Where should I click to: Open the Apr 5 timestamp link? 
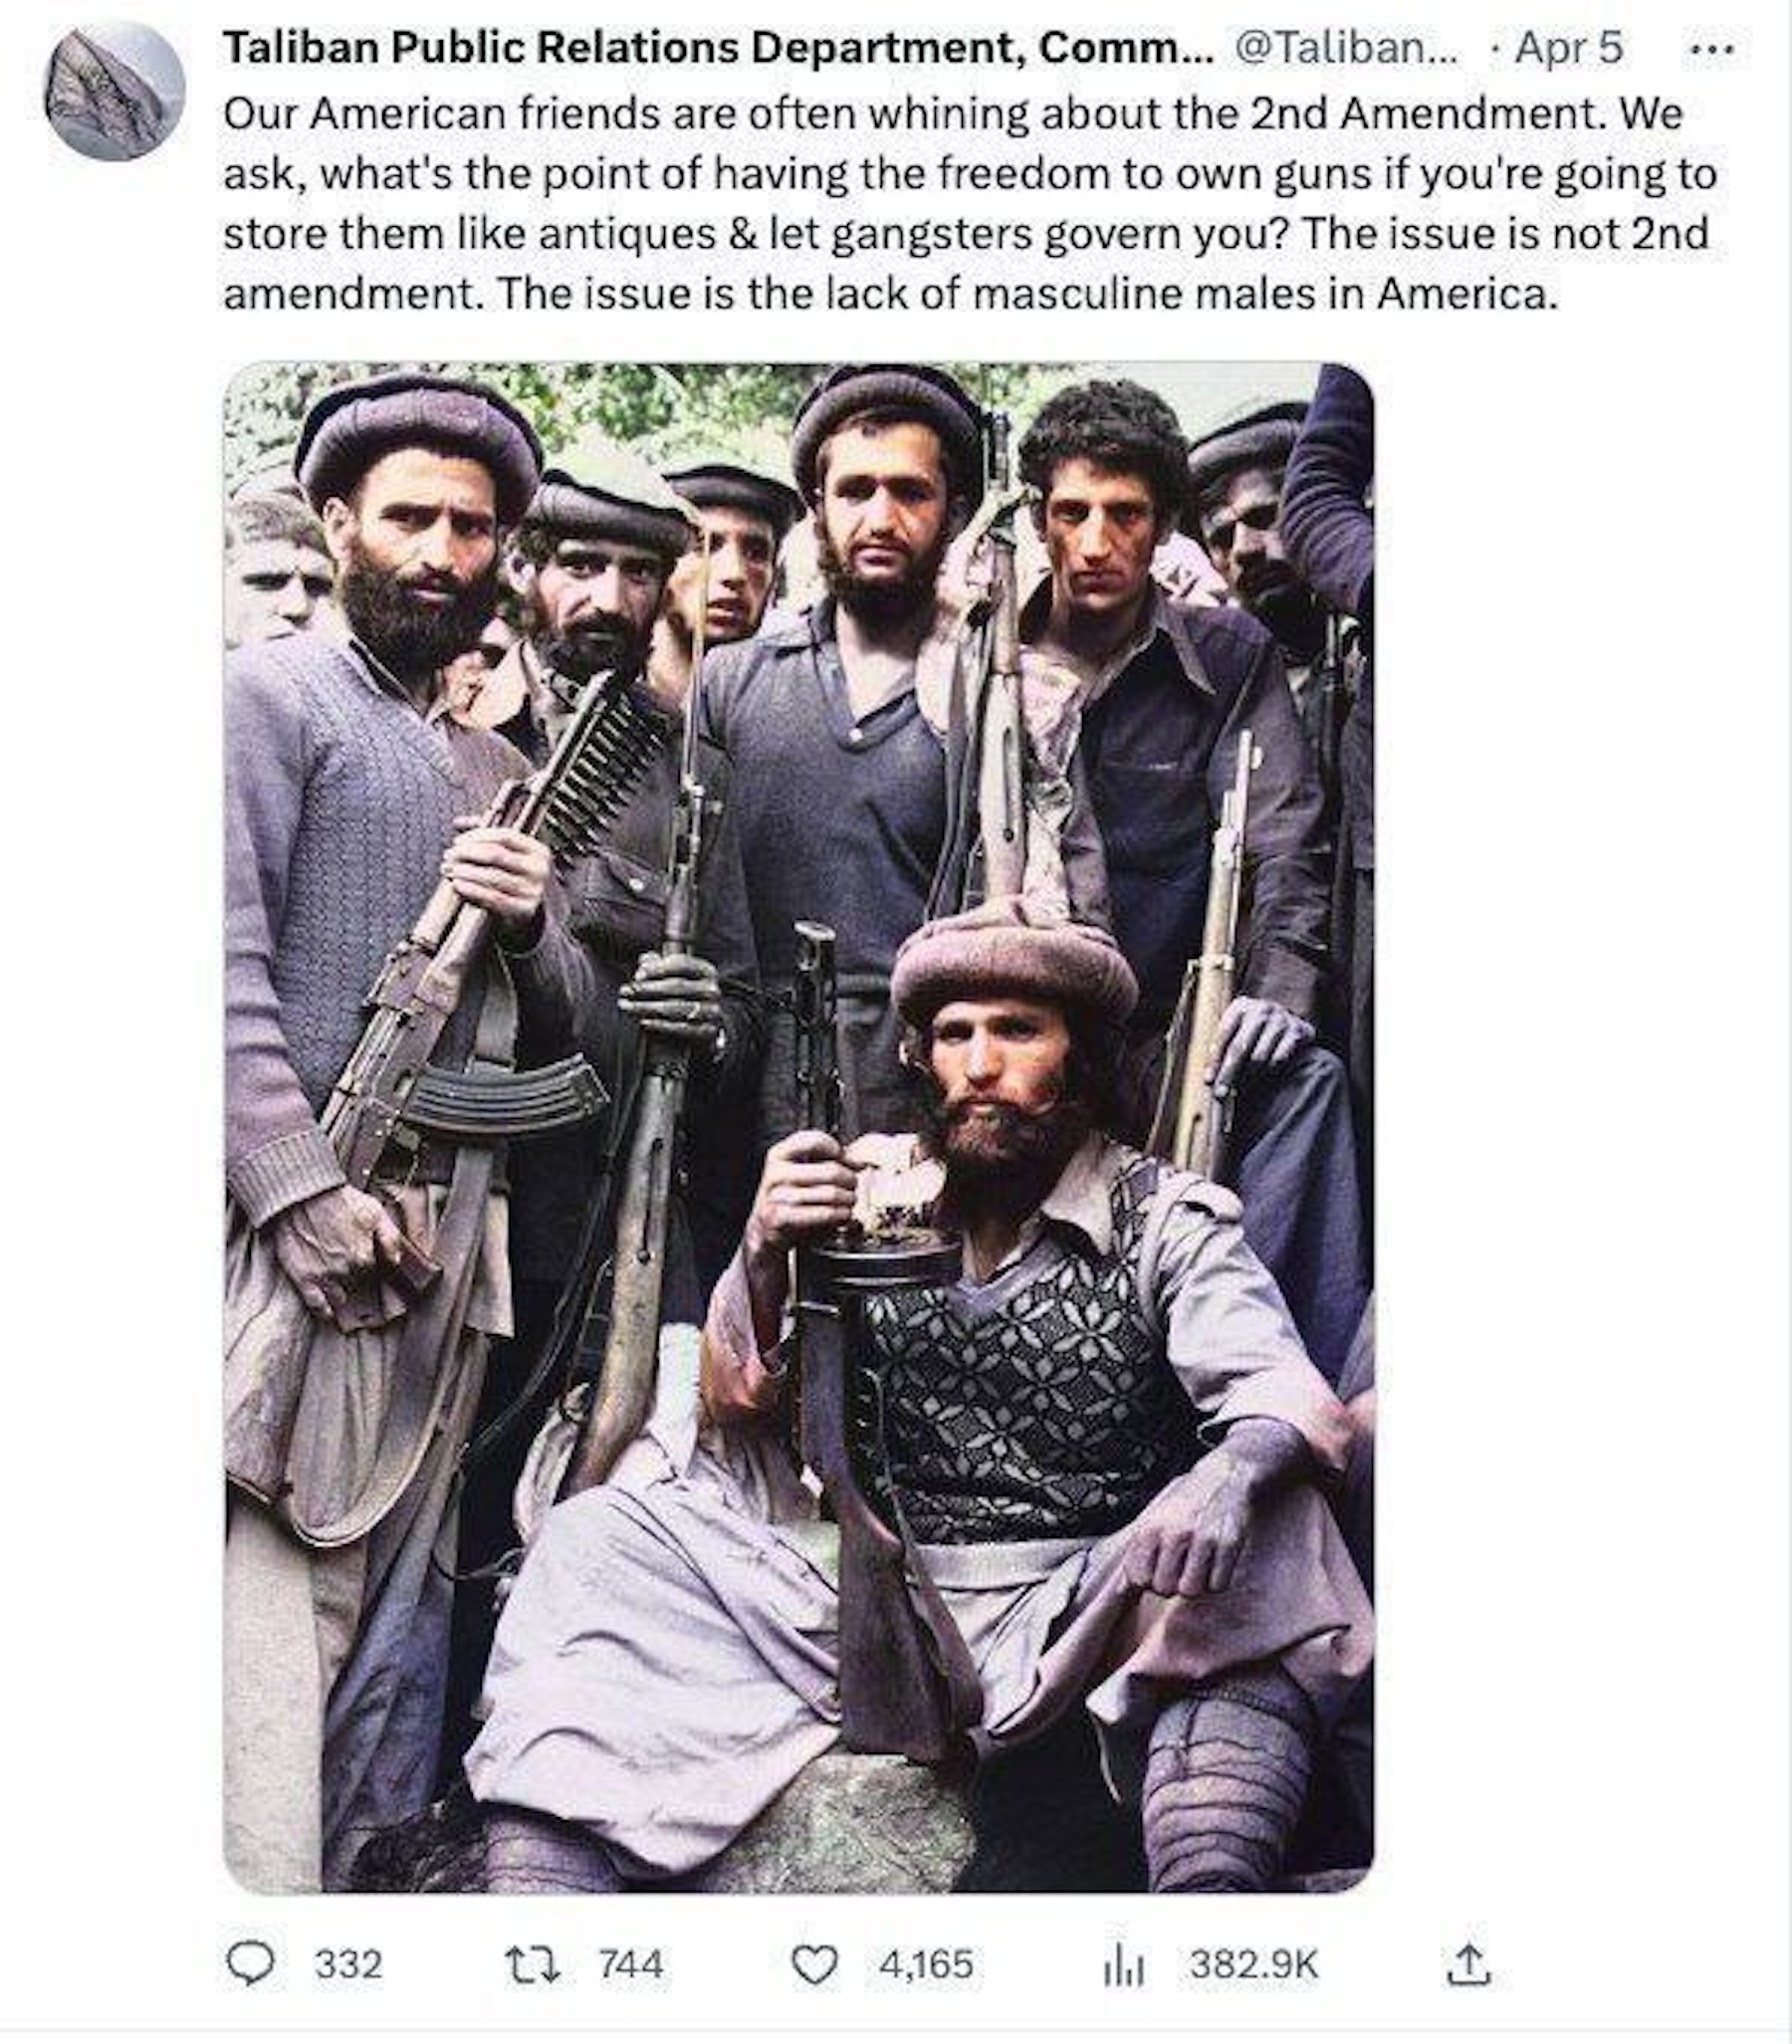click(x=1568, y=48)
